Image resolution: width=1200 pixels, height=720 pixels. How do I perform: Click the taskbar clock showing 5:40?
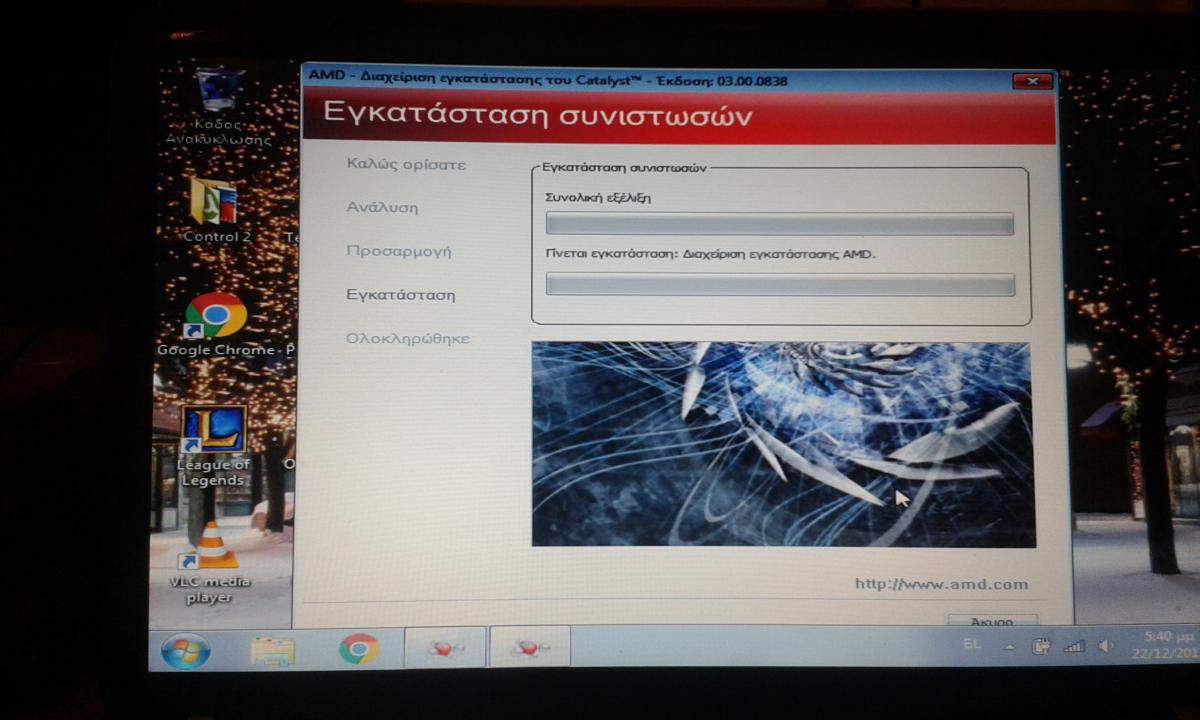(x=1166, y=645)
